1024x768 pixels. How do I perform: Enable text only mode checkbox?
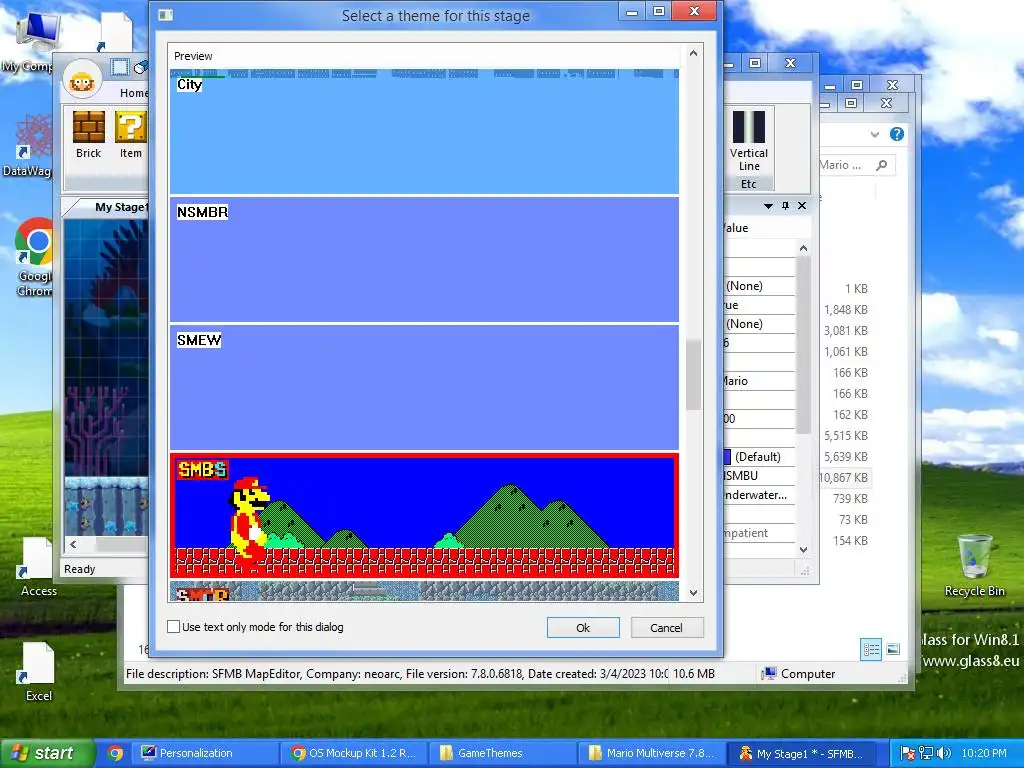point(174,627)
